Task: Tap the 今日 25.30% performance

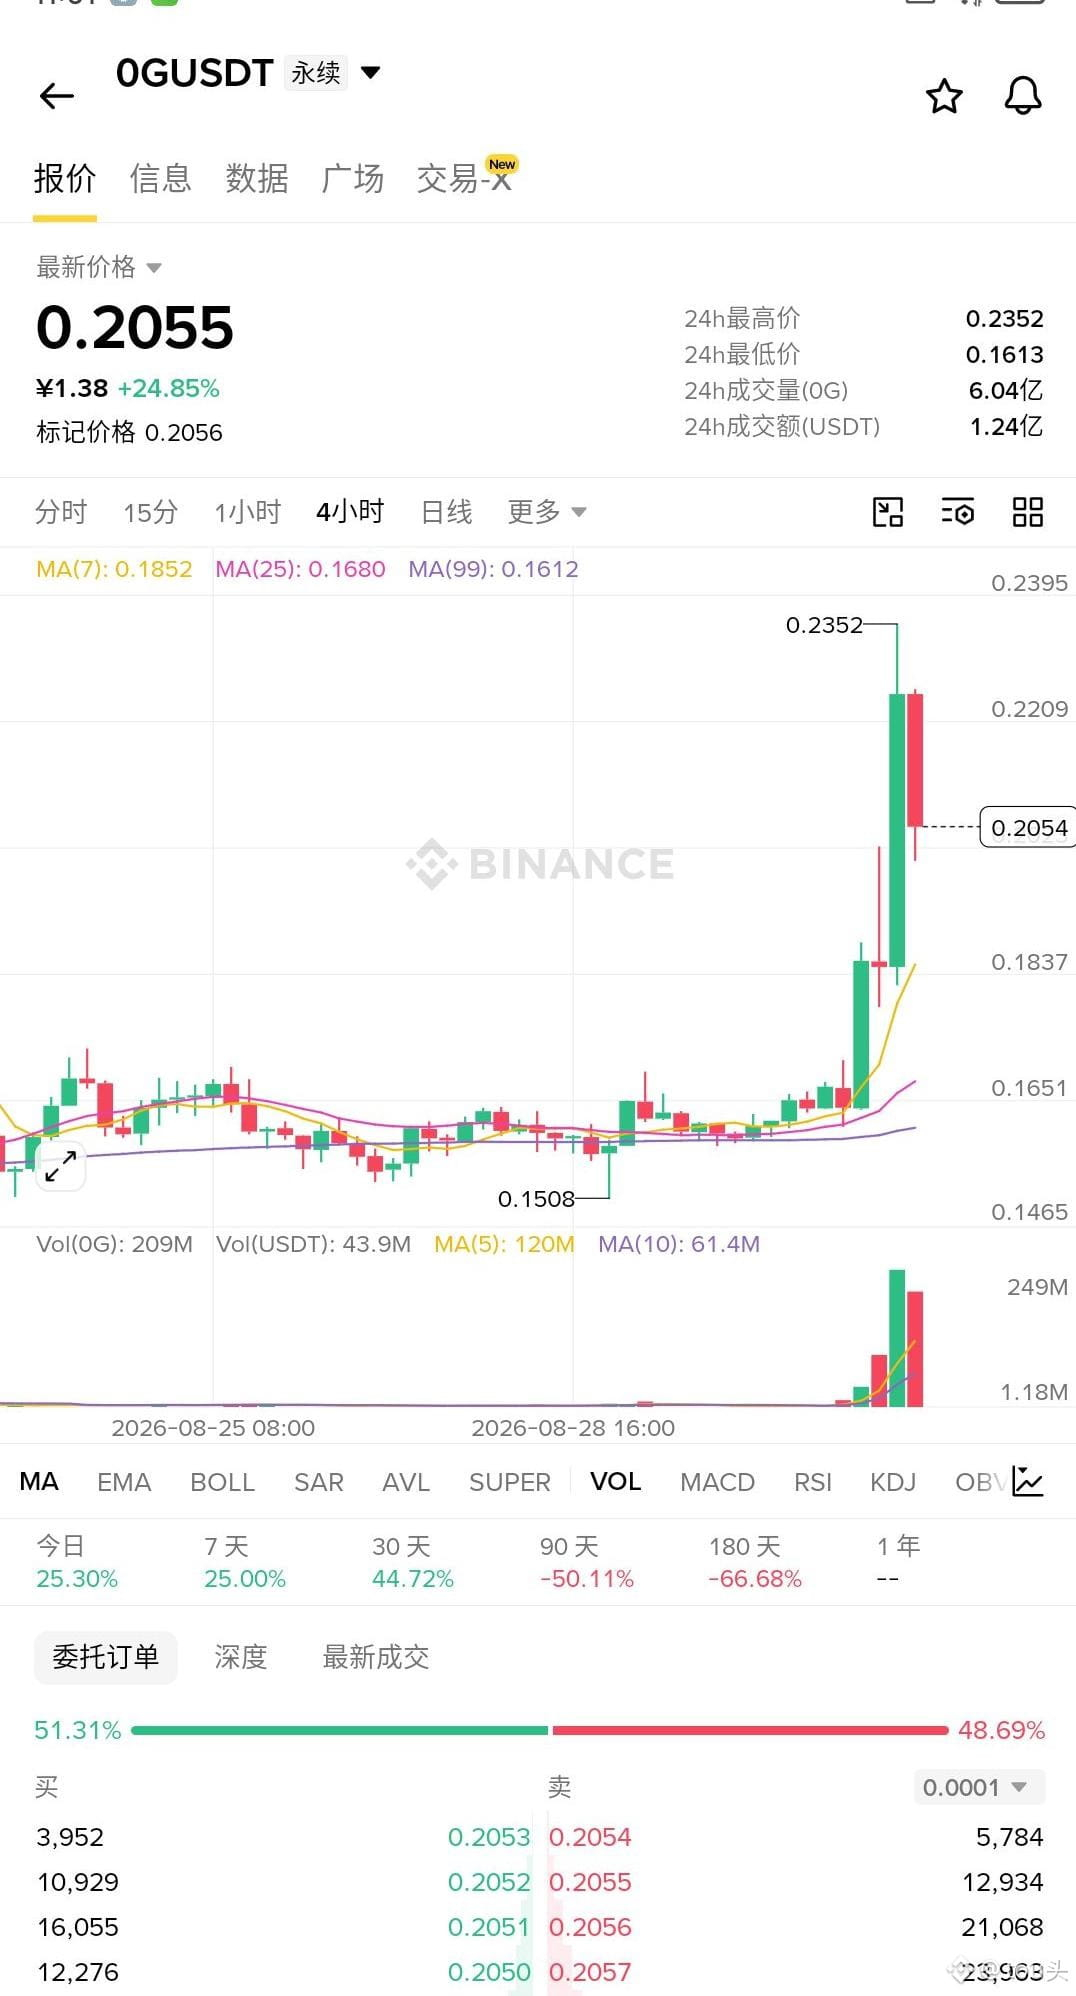Action: click(77, 1562)
